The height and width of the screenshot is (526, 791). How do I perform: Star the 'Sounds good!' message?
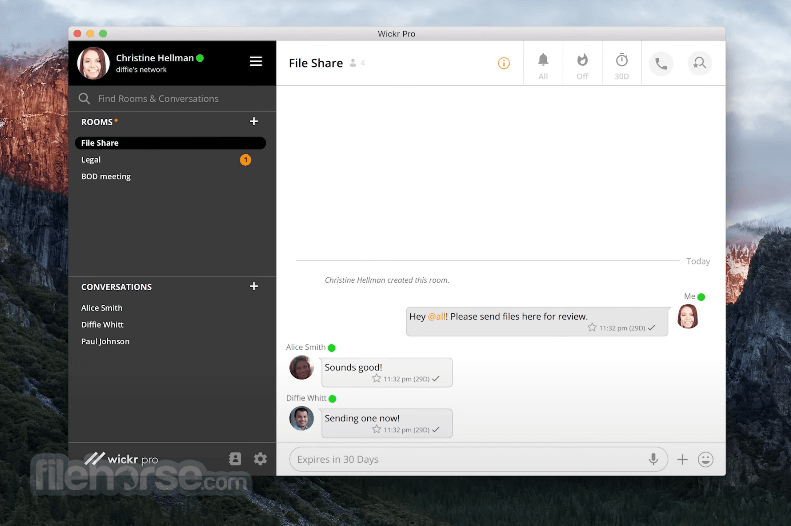[376, 378]
